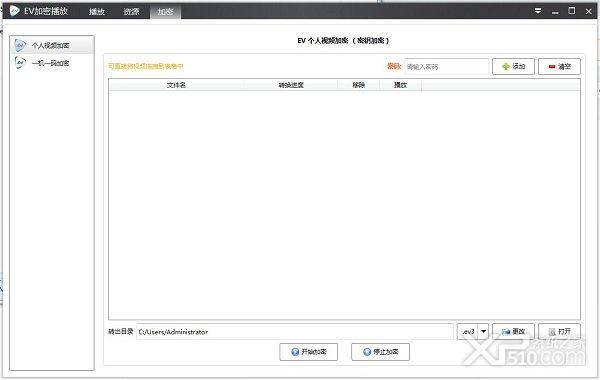The image size is (600, 380).
Task: Click the 播放 column header in the table
Action: pos(400,85)
